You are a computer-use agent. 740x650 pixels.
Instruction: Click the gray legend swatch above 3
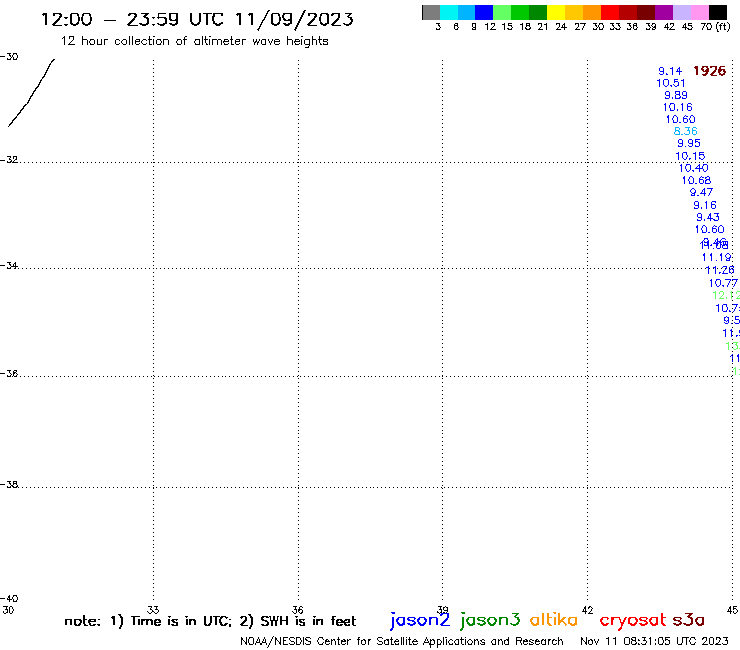click(431, 12)
